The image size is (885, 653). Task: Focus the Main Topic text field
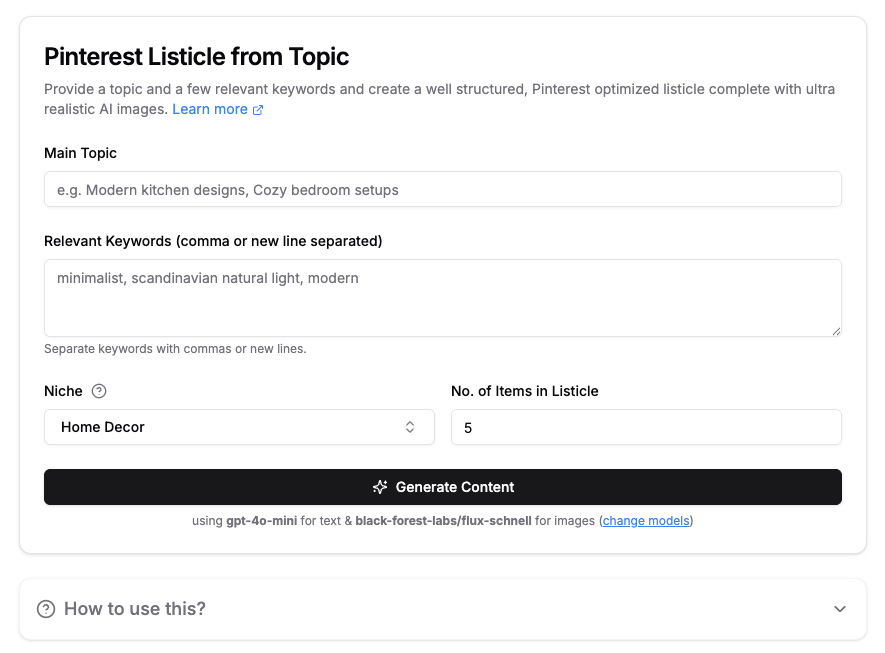[442, 189]
